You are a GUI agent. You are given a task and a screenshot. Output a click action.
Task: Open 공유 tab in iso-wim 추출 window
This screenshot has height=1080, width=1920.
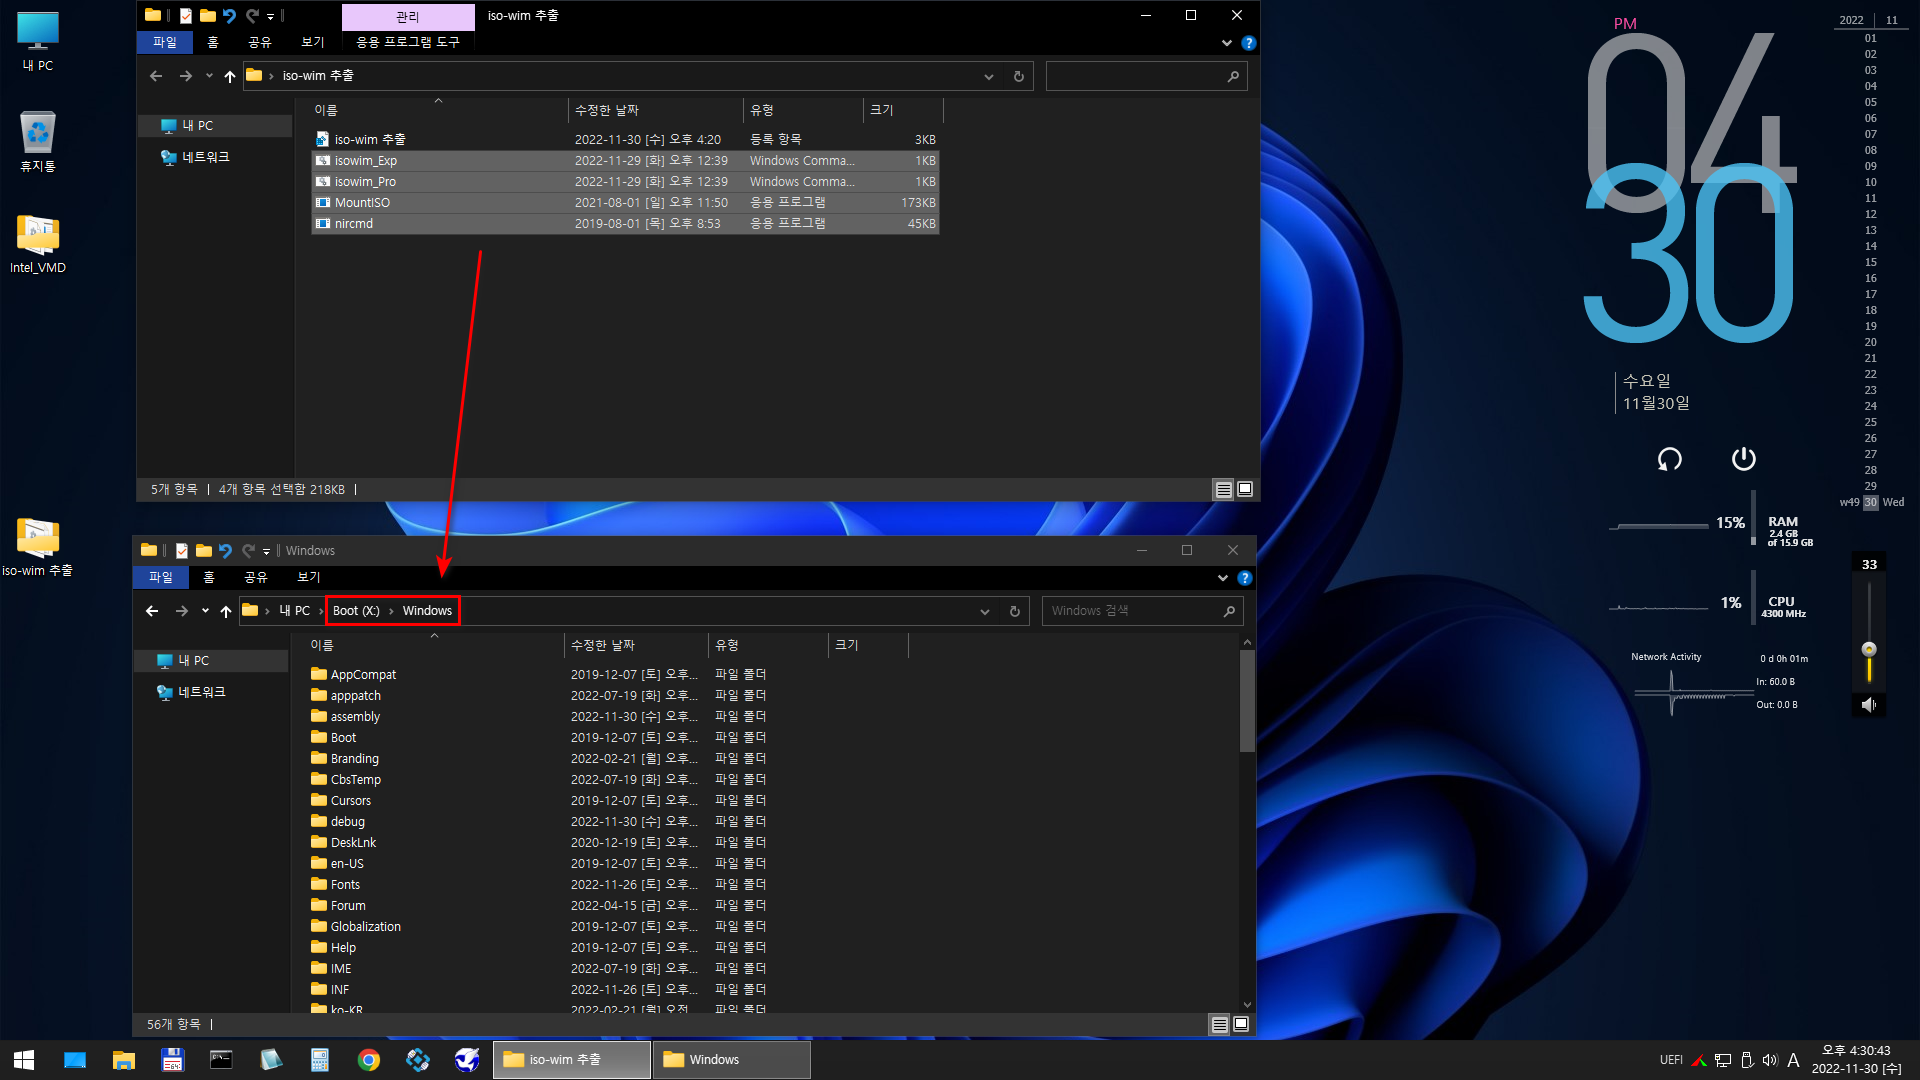pos(260,42)
